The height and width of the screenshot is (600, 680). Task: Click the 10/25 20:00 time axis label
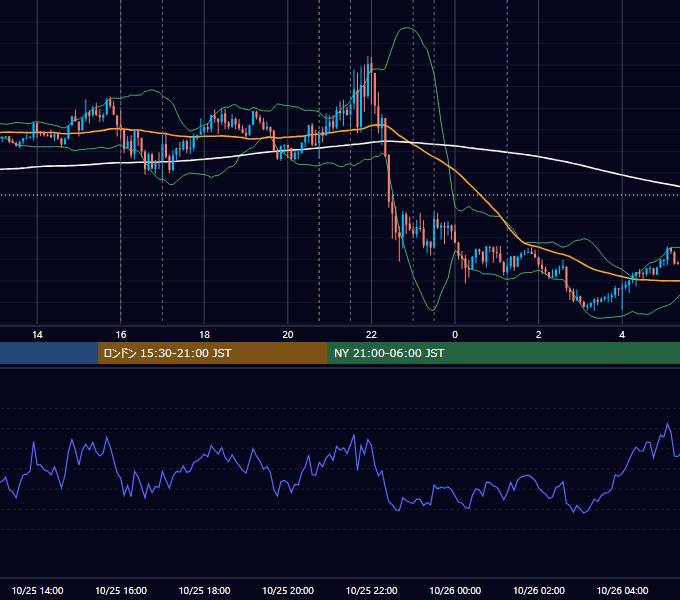coord(288,590)
